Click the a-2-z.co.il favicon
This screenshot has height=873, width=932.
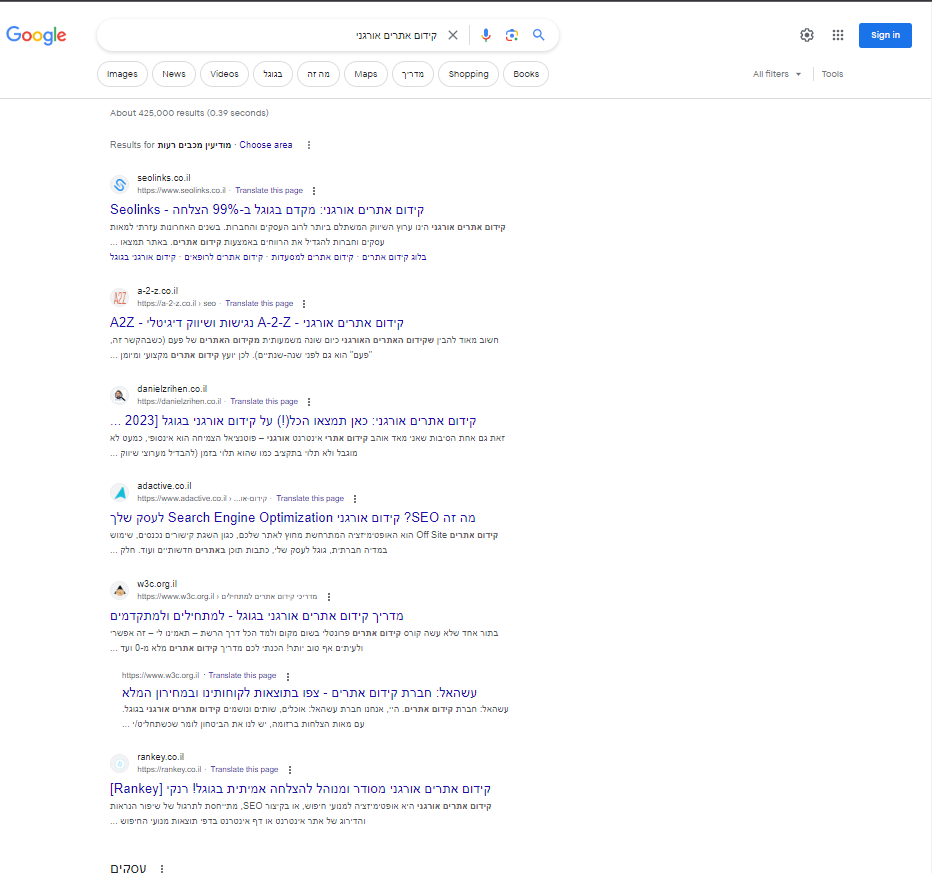[x=119, y=298]
